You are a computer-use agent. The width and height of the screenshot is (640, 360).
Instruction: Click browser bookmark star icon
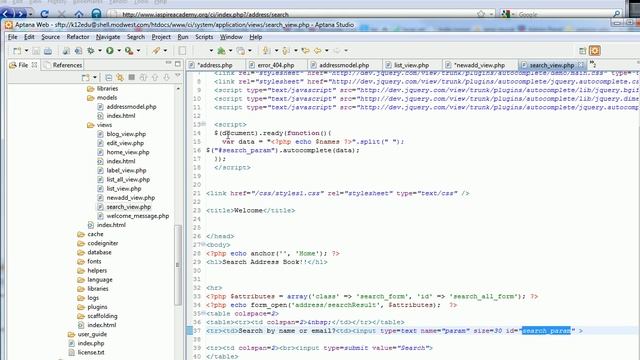[481, 14]
